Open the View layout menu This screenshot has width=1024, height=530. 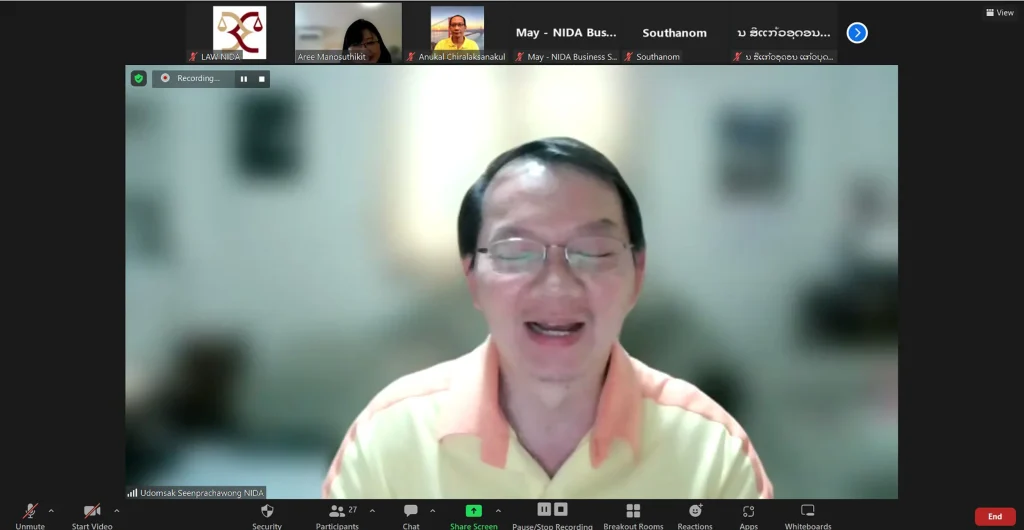[1000, 12]
